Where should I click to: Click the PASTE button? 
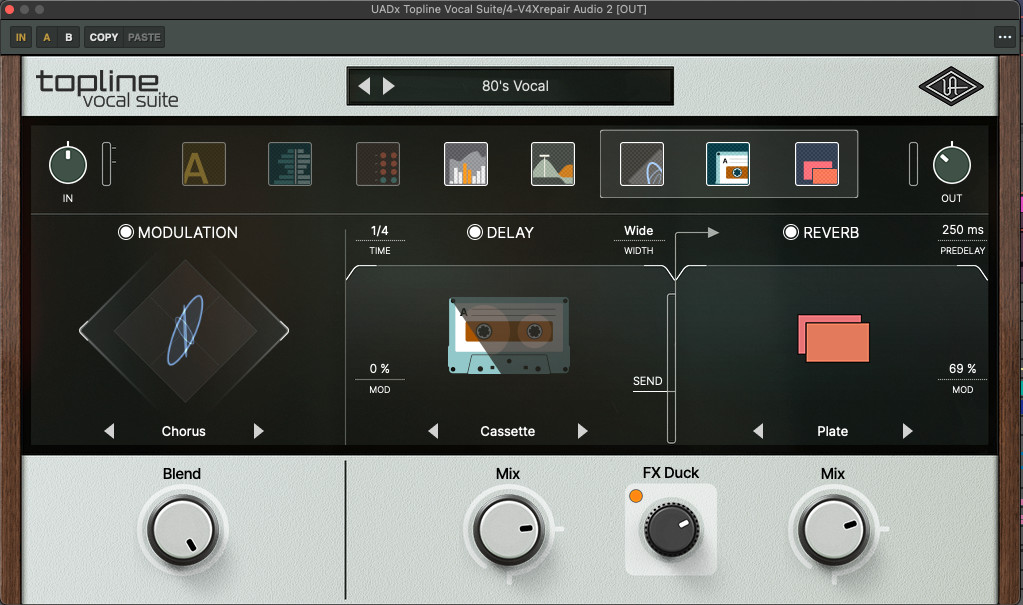[144, 37]
